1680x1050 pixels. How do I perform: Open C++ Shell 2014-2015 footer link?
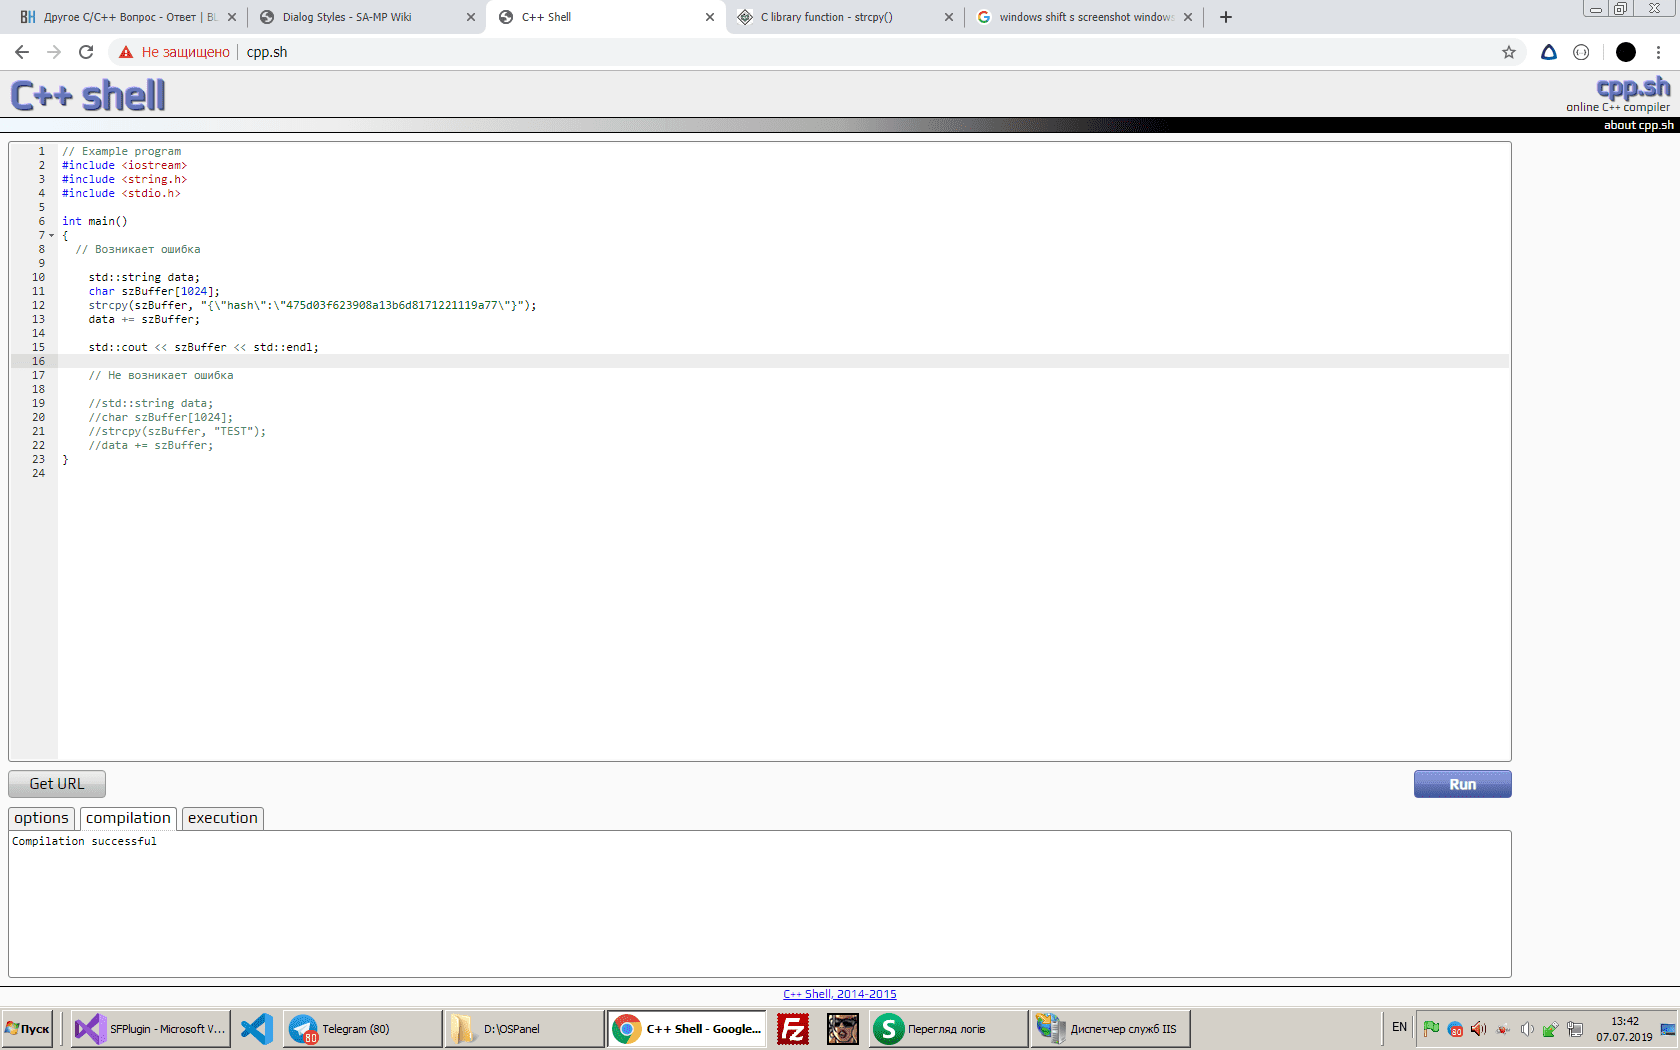click(x=839, y=994)
